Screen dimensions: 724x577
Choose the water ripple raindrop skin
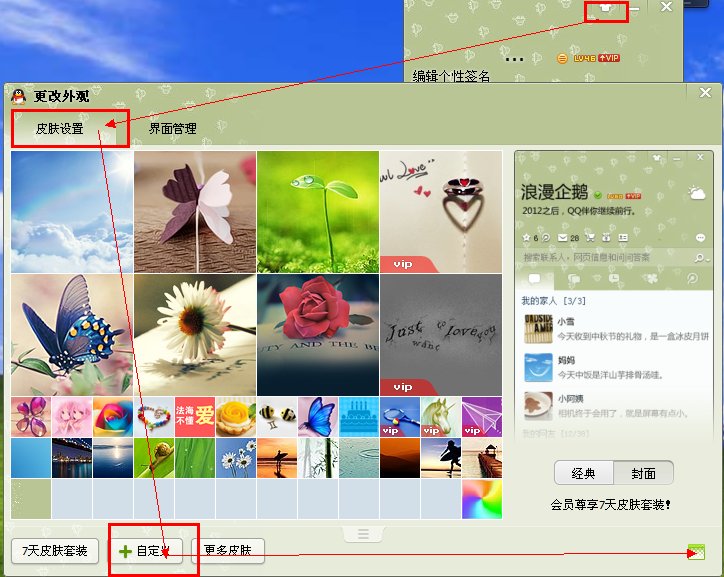click(x=359, y=458)
